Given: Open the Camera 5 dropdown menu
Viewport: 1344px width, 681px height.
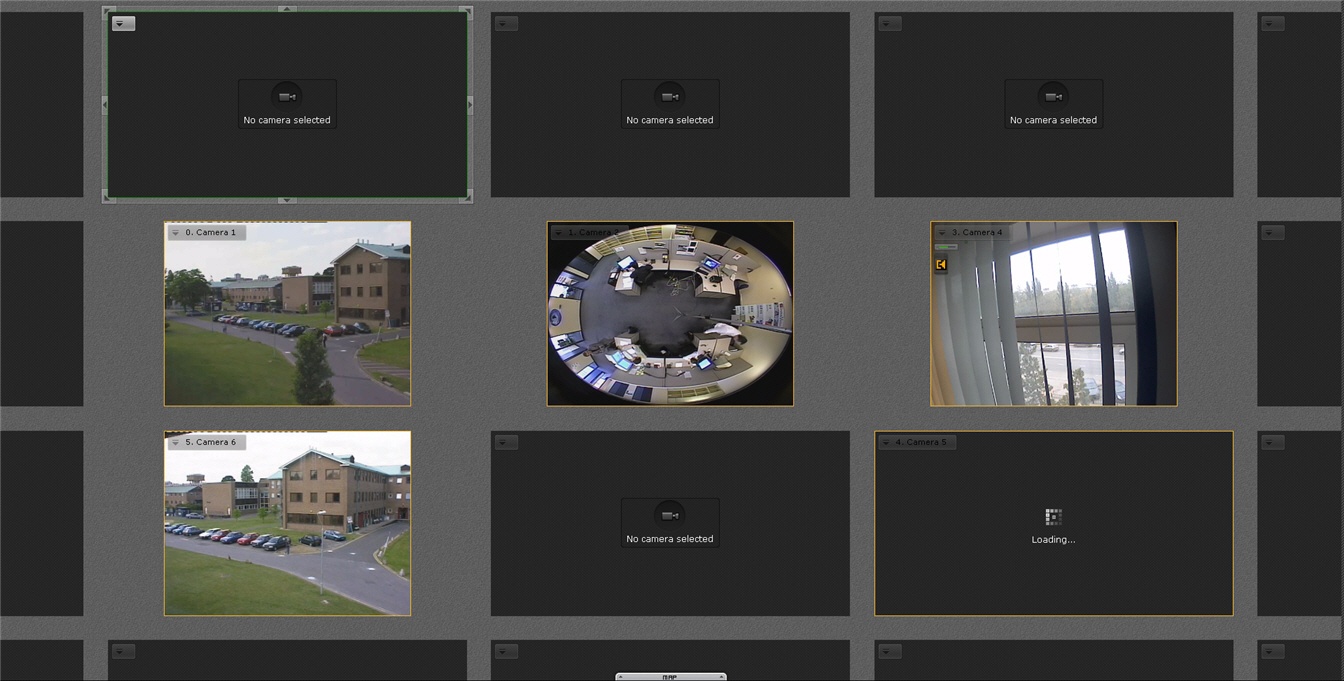Looking at the screenshot, I should 886,442.
